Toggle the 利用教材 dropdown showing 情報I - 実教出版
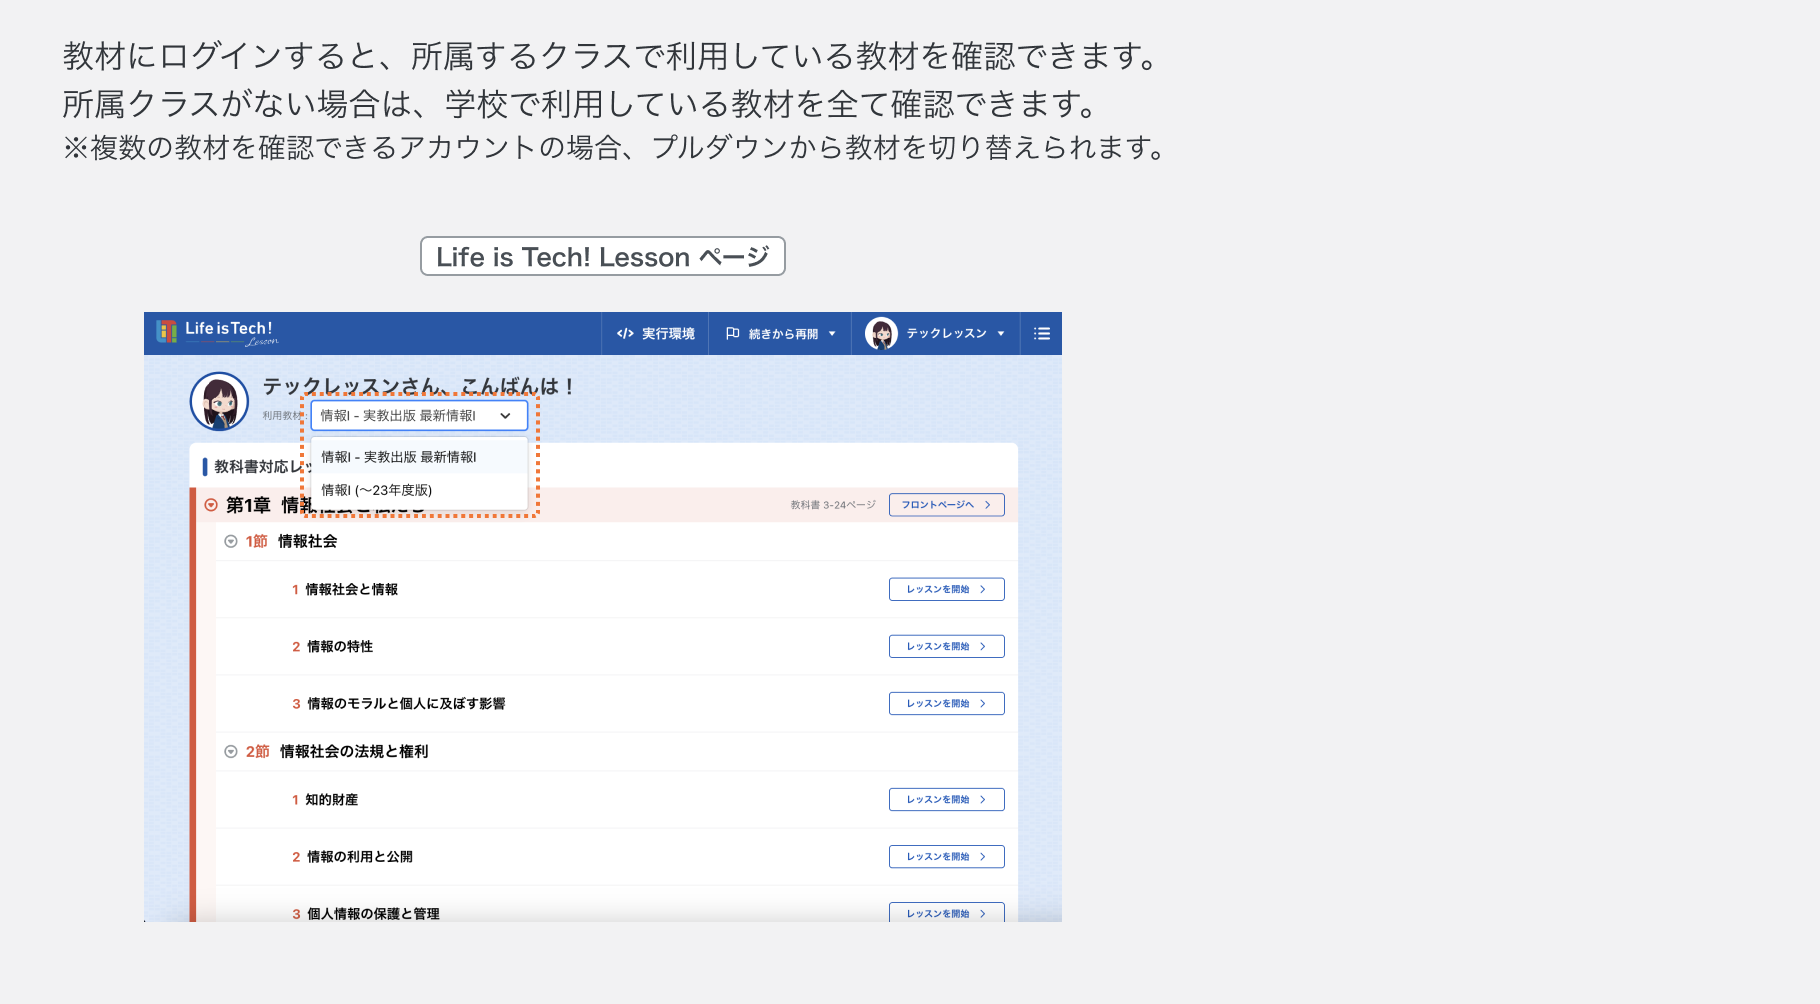 click(419, 416)
